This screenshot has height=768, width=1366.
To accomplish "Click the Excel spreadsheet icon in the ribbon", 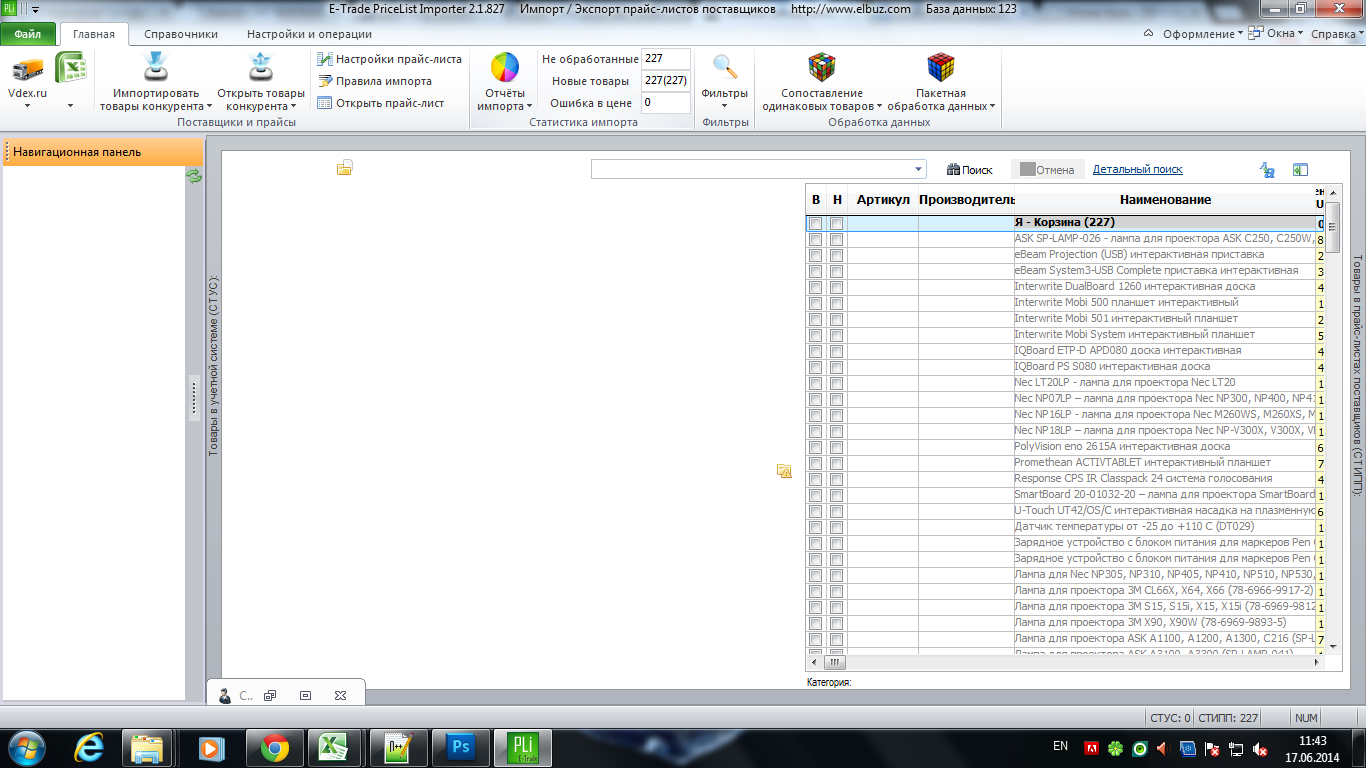I will [70, 68].
